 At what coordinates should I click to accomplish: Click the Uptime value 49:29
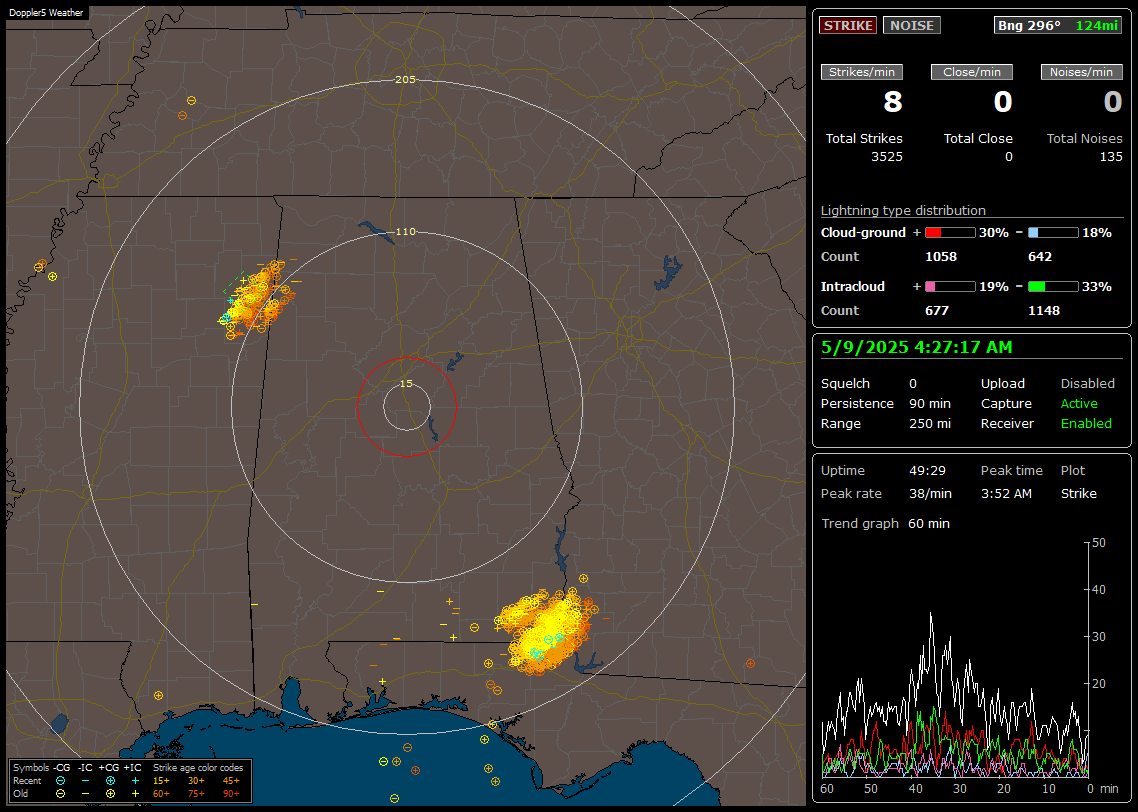pyautogui.click(x=927, y=471)
